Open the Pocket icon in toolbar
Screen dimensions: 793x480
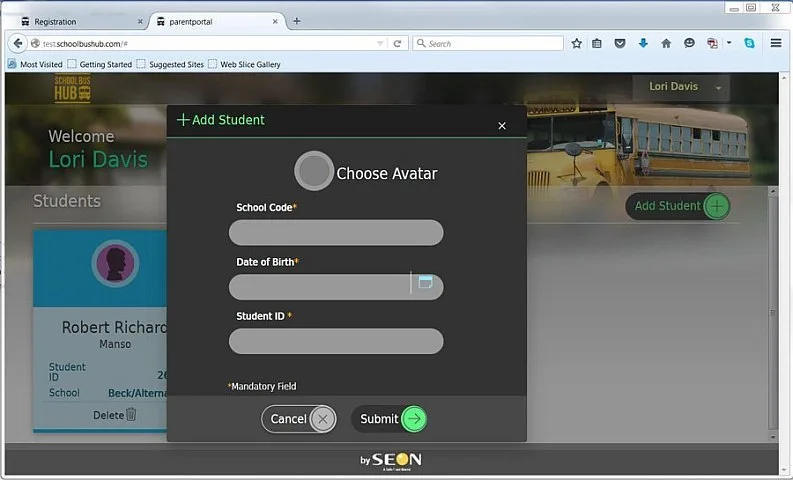point(620,43)
